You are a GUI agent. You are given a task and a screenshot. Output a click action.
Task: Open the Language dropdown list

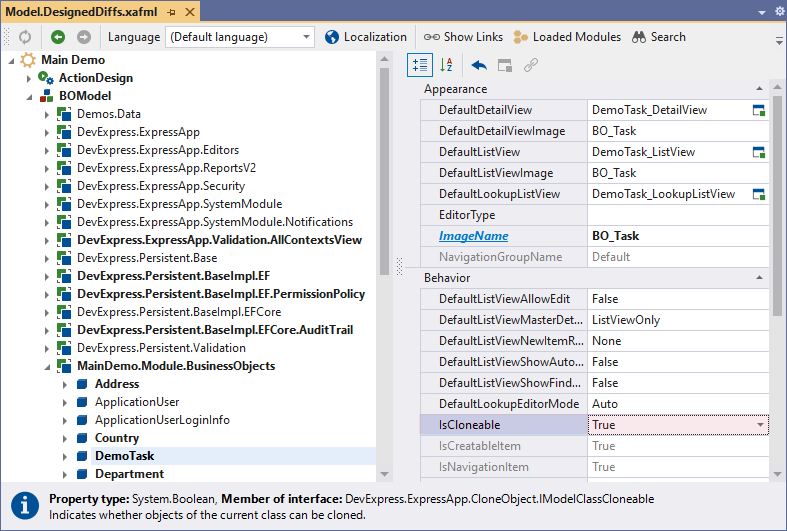click(307, 37)
